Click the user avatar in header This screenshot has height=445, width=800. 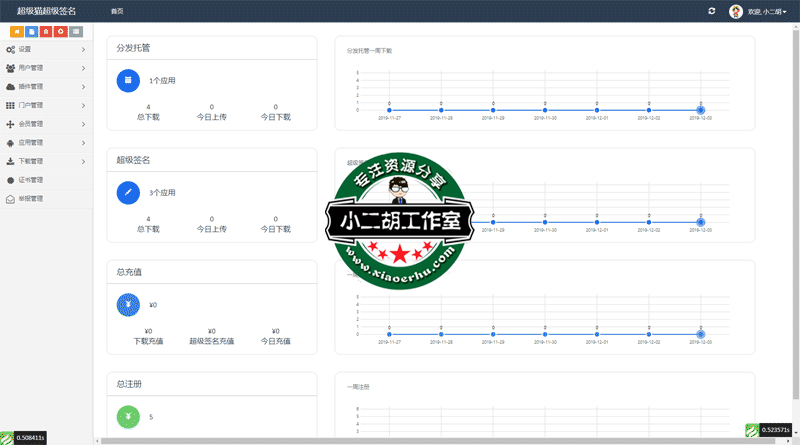737,11
